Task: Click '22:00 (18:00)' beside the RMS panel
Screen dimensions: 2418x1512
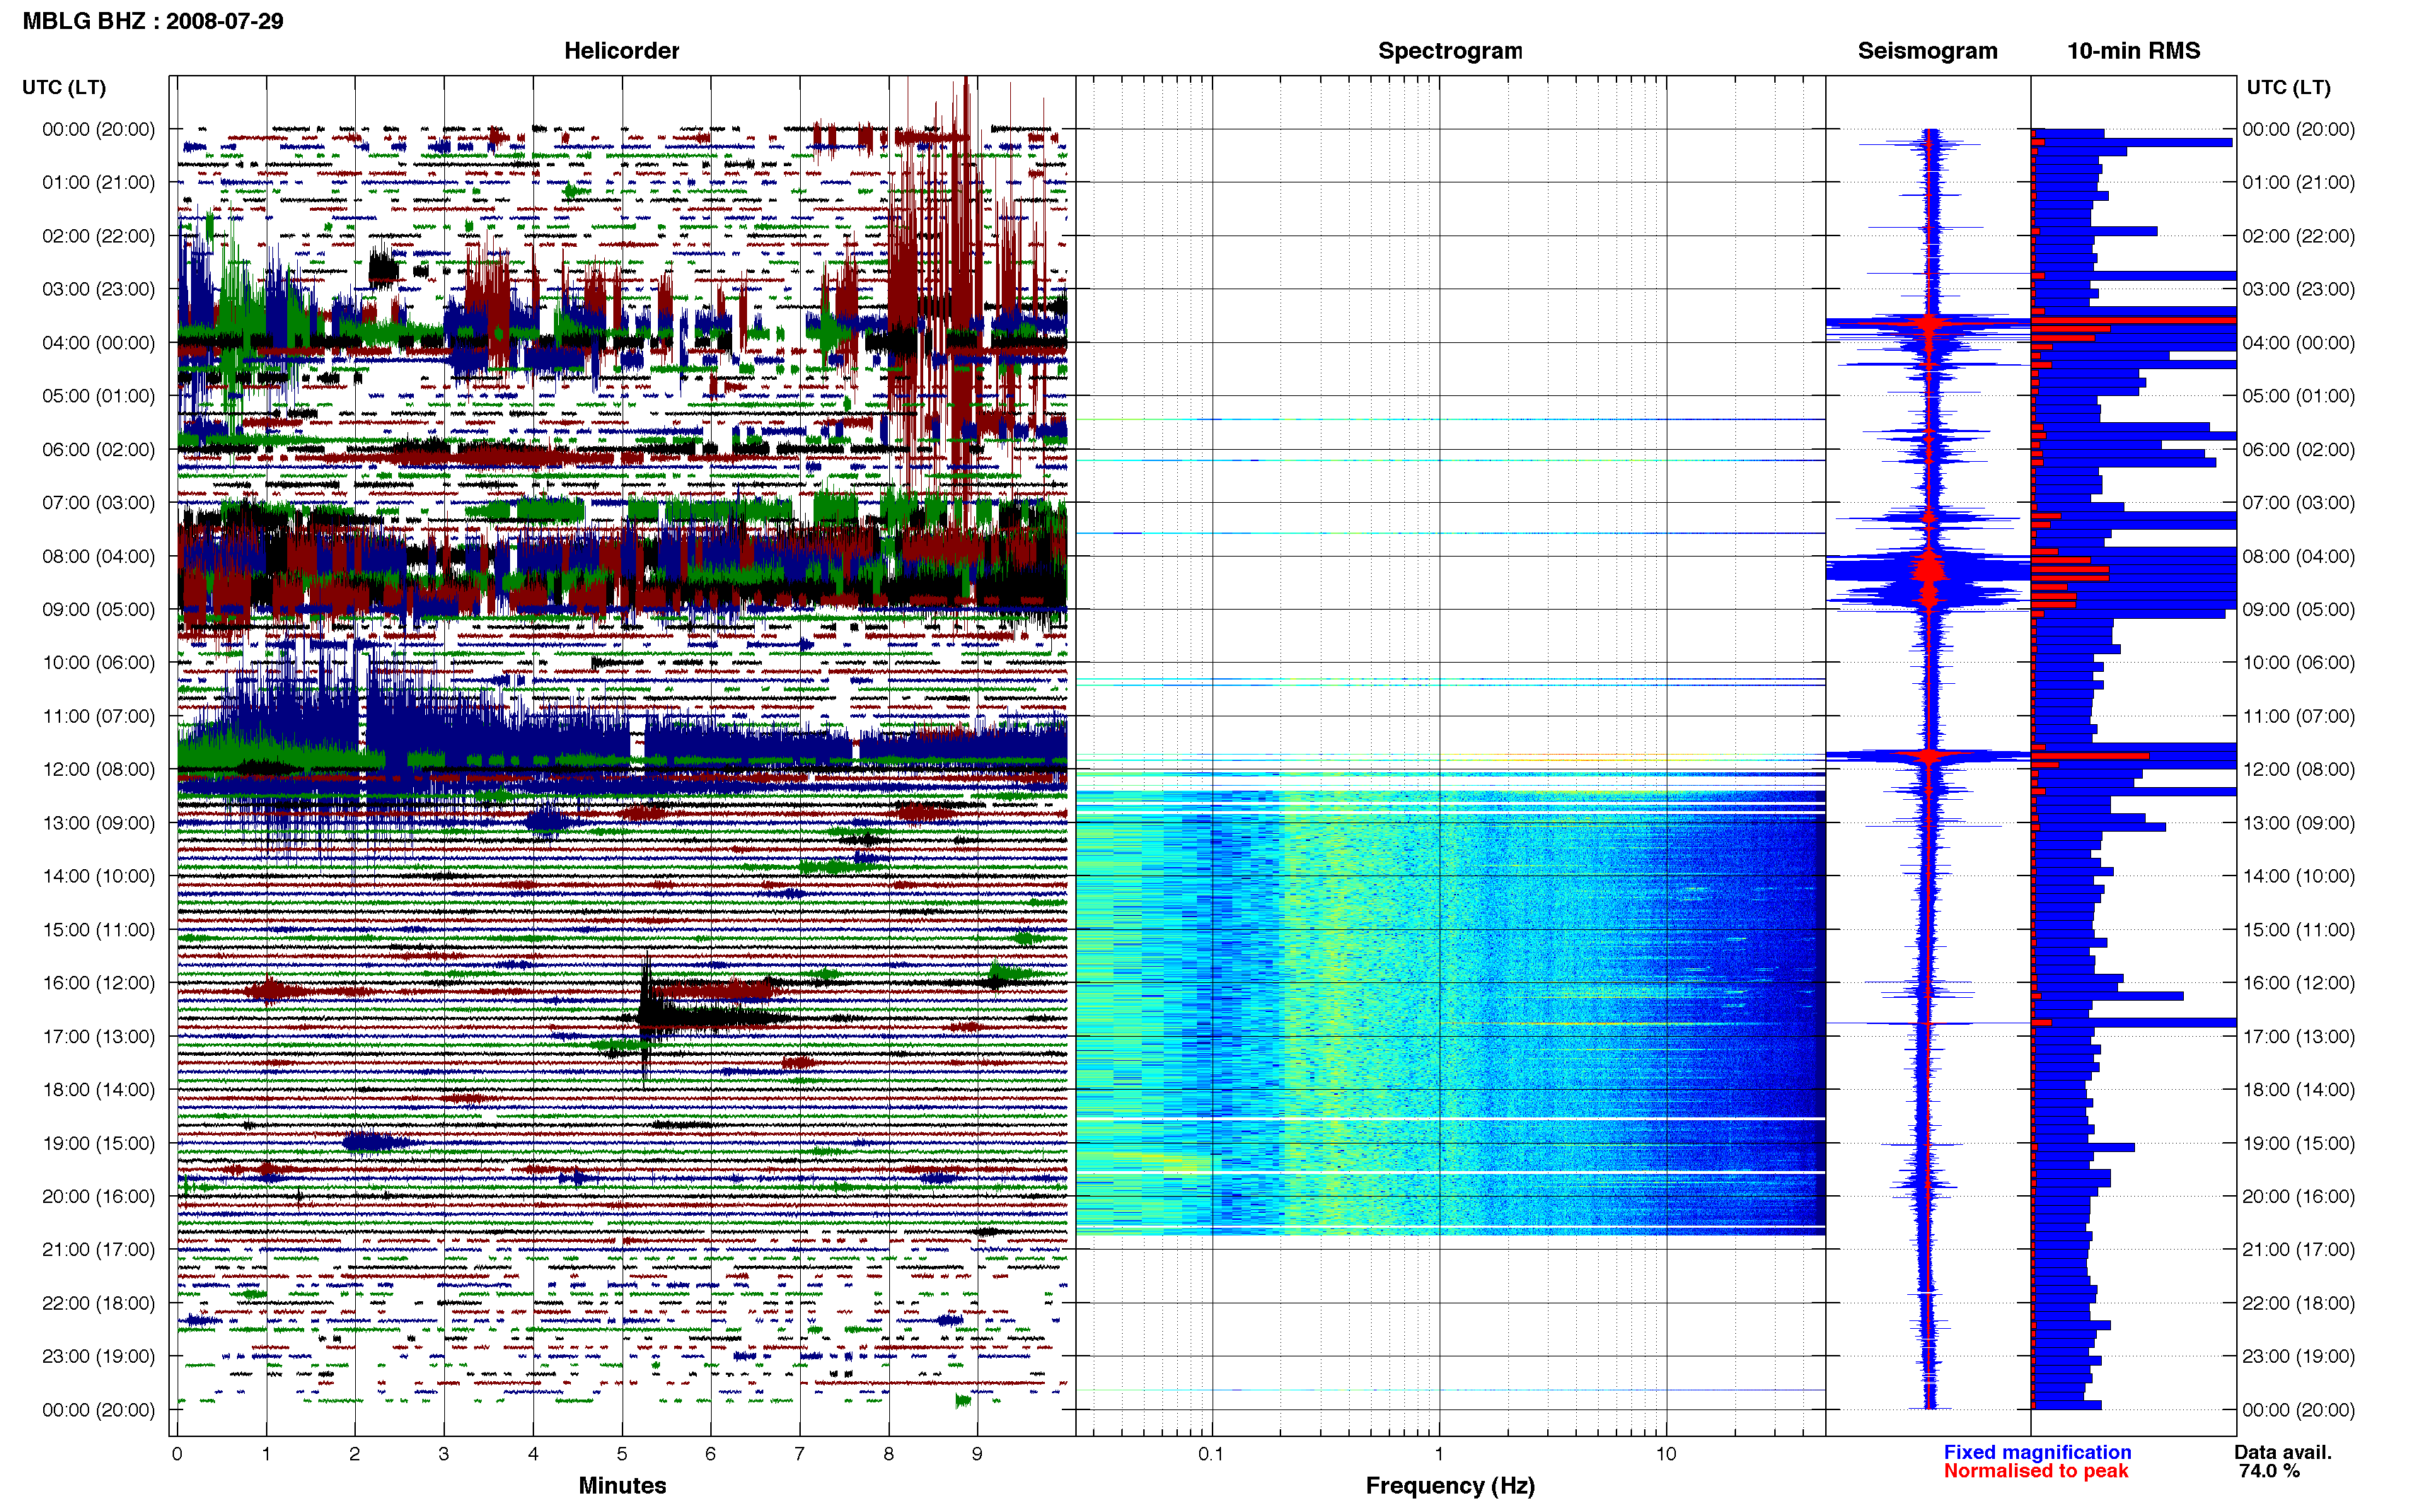Action: pos(2298,1303)
